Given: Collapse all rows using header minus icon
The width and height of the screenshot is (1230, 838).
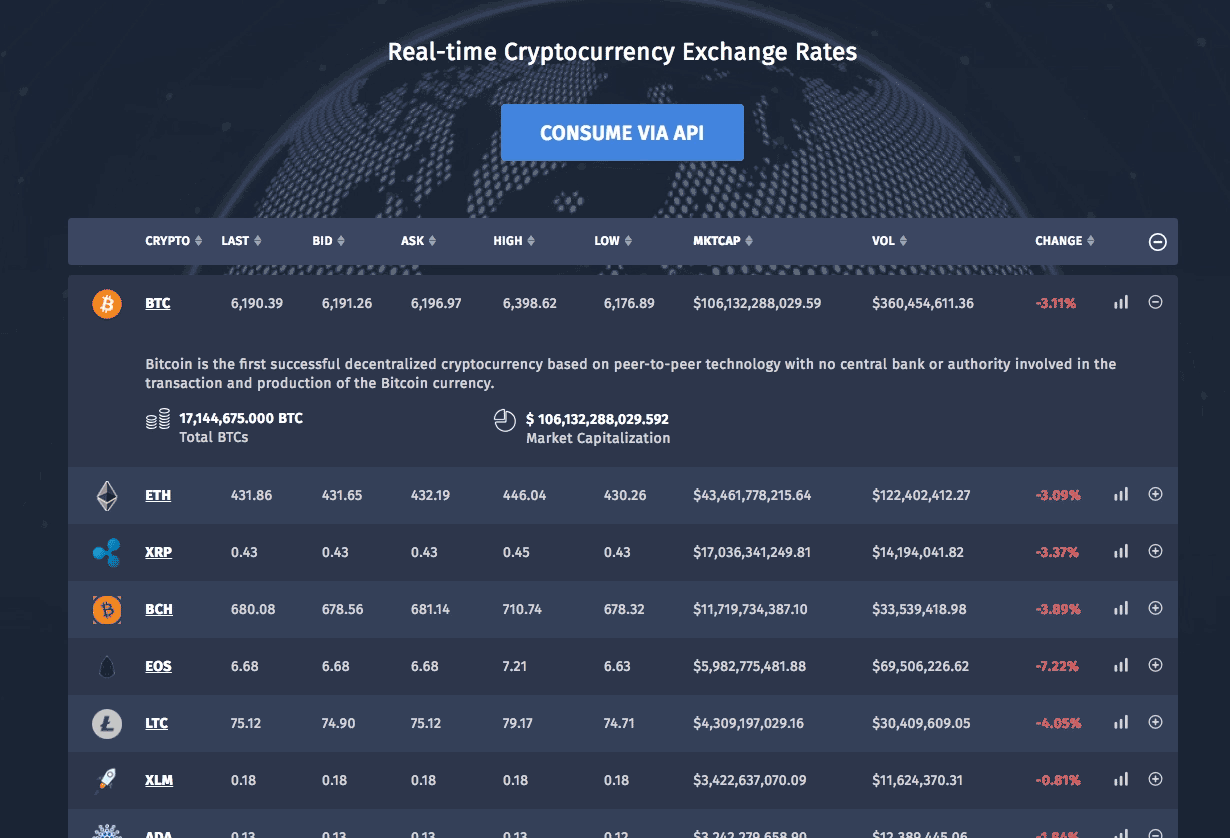Looking at the screenshot, I should (x=1158, y=242).
